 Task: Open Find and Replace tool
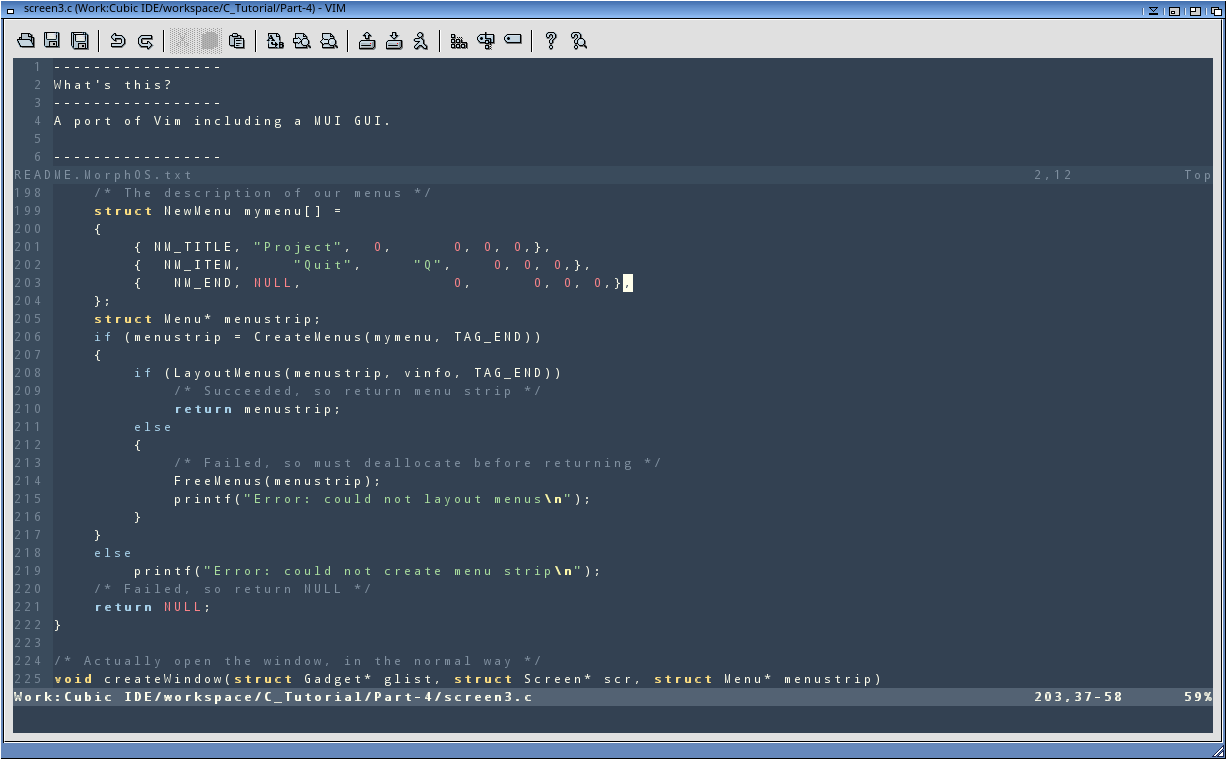coord(274,41)
